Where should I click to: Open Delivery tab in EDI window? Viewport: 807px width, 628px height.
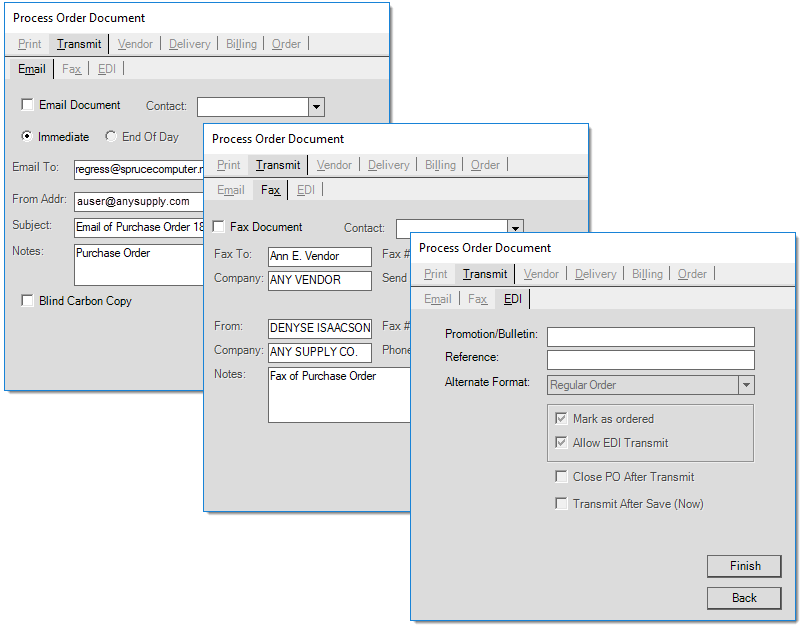596,274
